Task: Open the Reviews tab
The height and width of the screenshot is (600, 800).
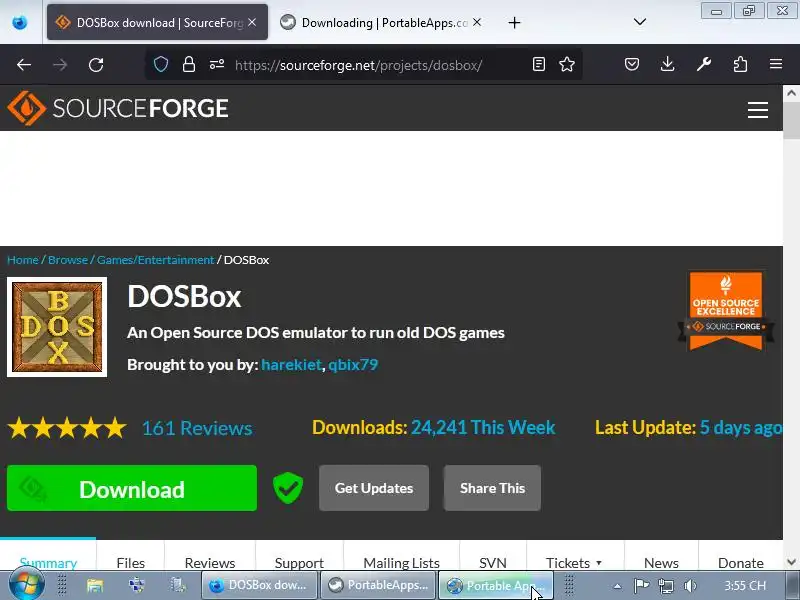Action: (x=210, y=563)
